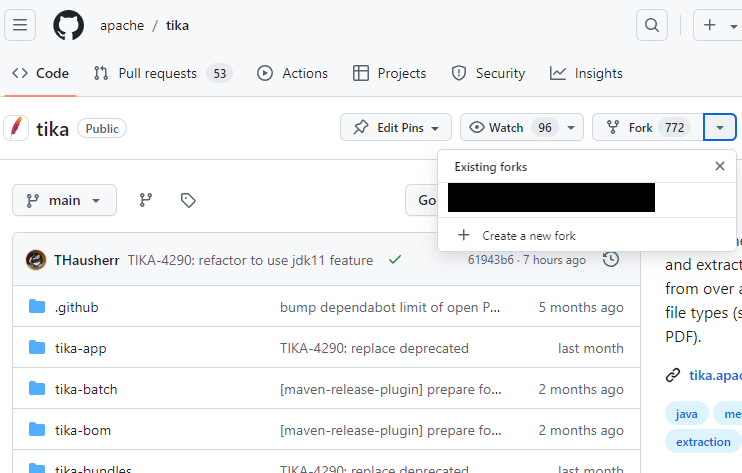Click the tika-batch folder icon
742x473 pixels.
[x=37, y=389]
